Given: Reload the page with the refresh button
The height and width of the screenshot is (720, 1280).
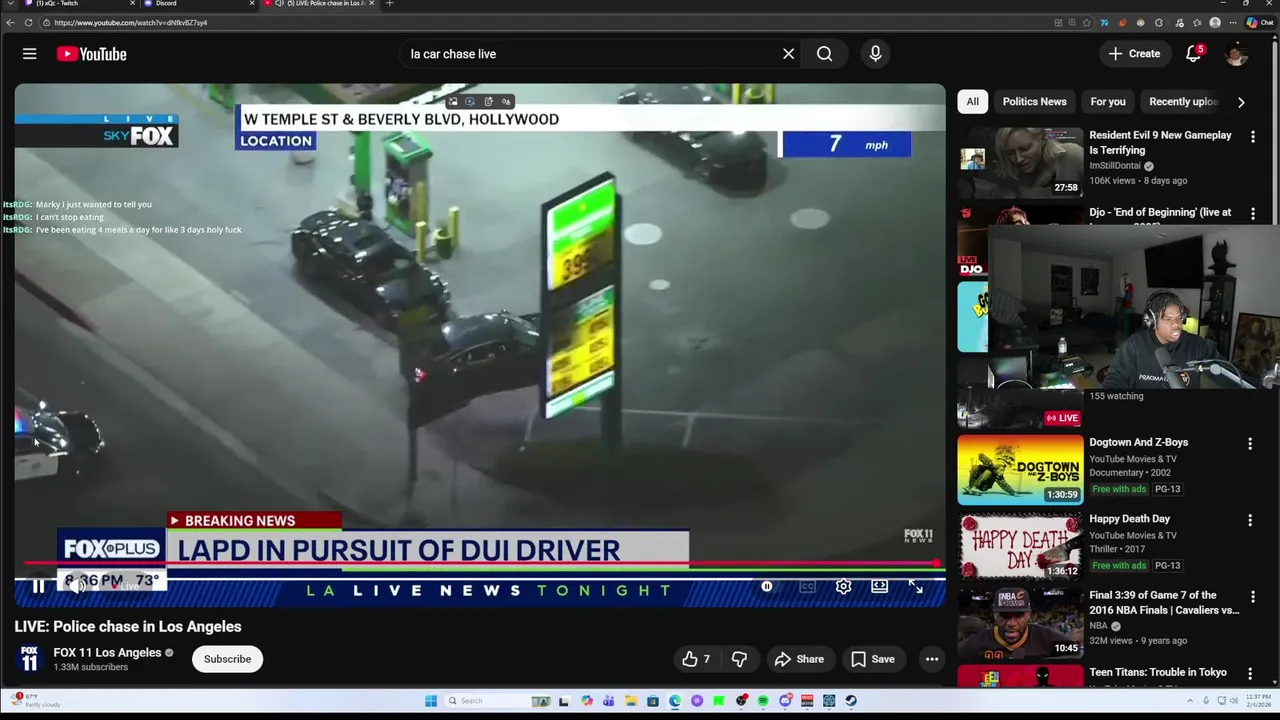Looking at the screenshot, I should [x=28, y=22].
